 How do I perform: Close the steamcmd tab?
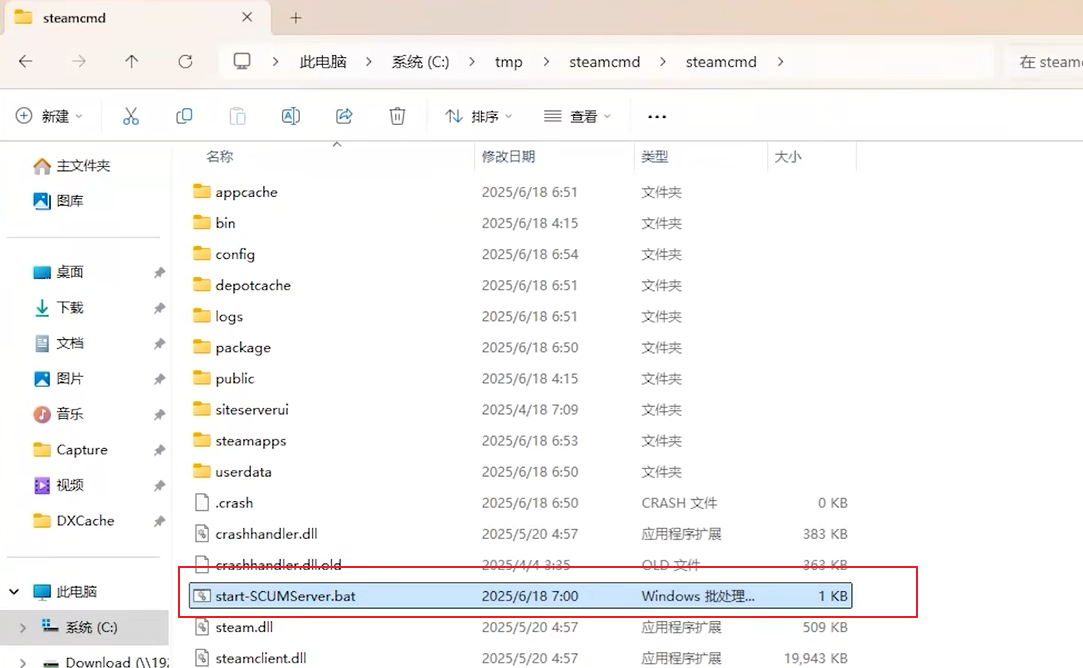[247, 17]
